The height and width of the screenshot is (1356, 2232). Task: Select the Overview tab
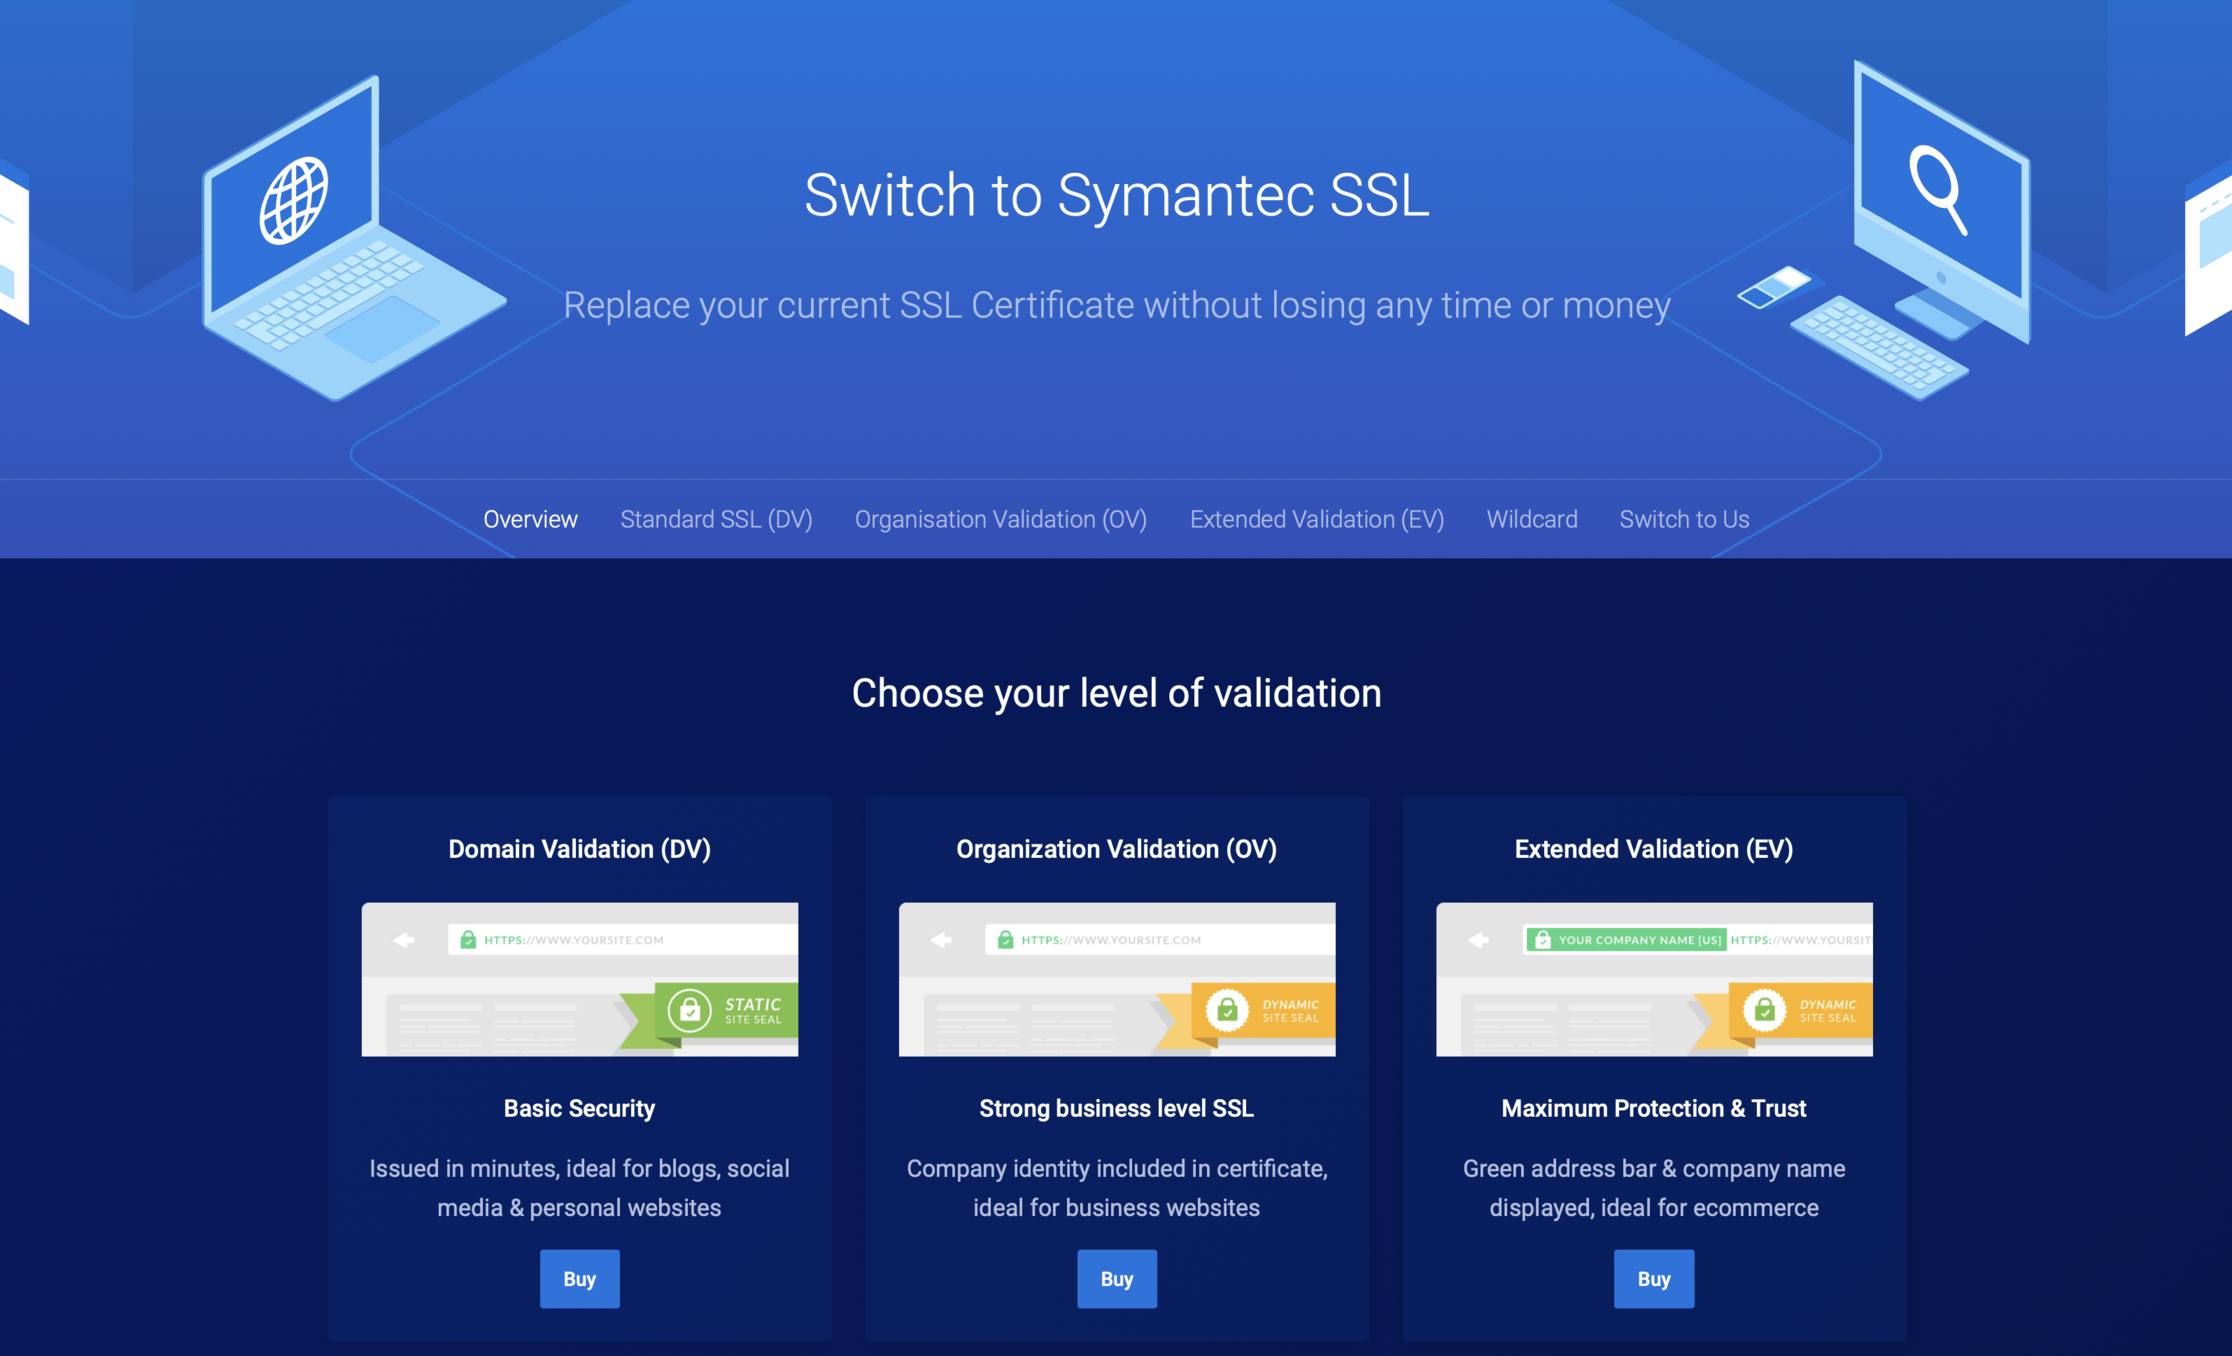[530, 519]
